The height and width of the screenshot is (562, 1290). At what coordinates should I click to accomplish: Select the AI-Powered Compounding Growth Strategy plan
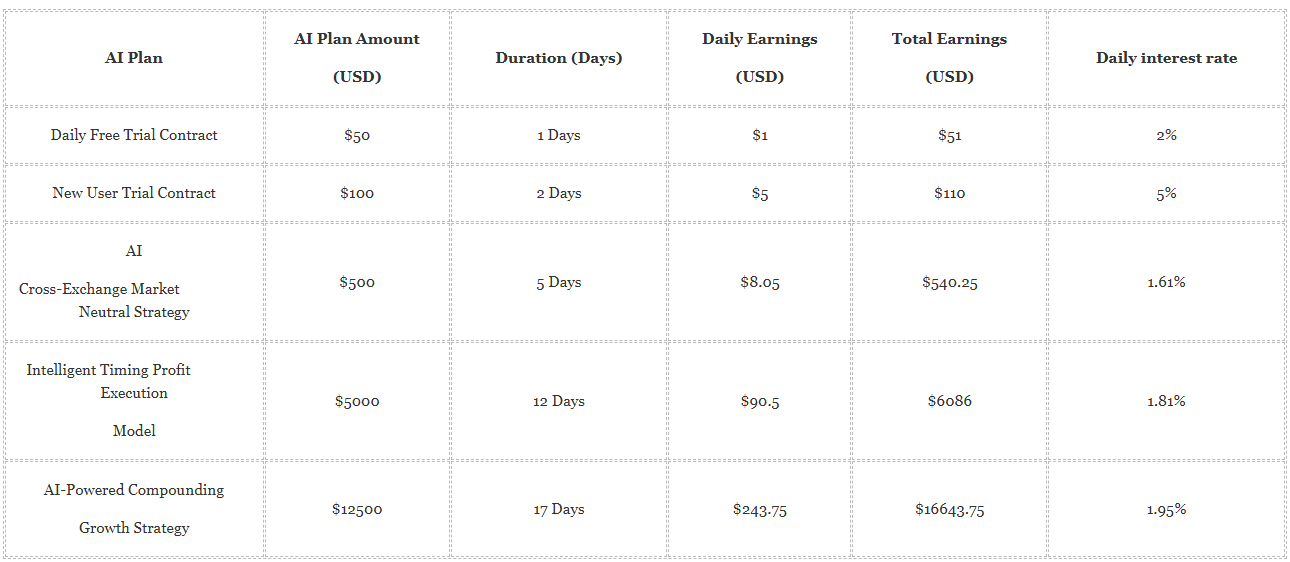[134, 509]
